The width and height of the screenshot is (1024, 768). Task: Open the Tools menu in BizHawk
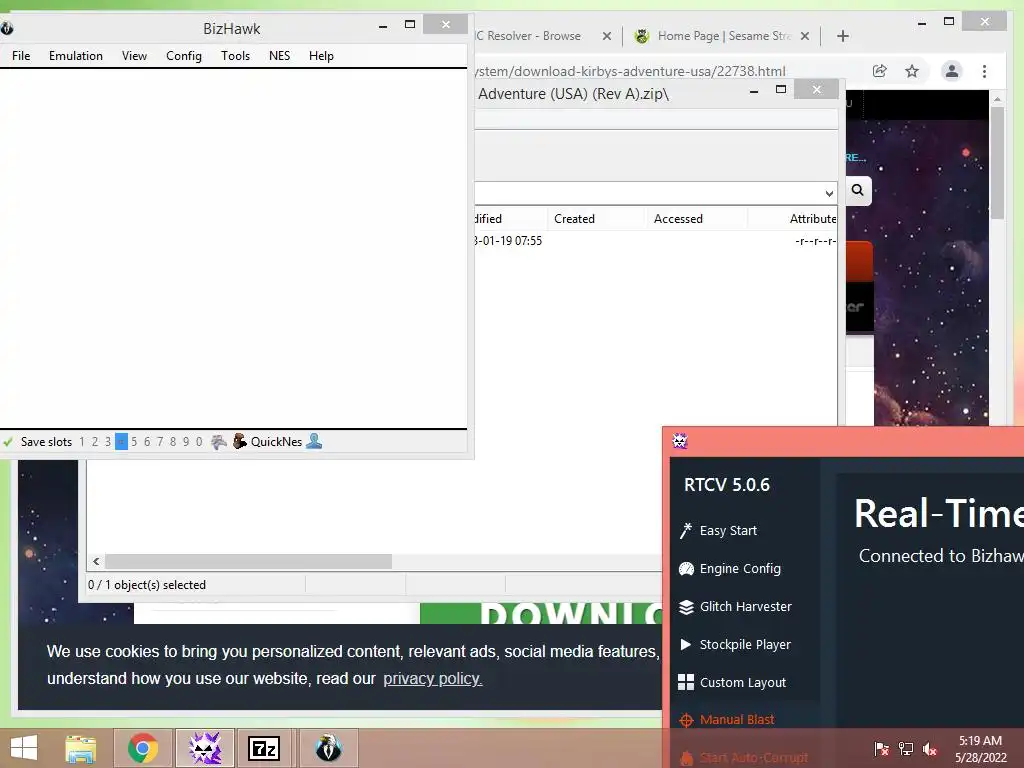[235, 56]
